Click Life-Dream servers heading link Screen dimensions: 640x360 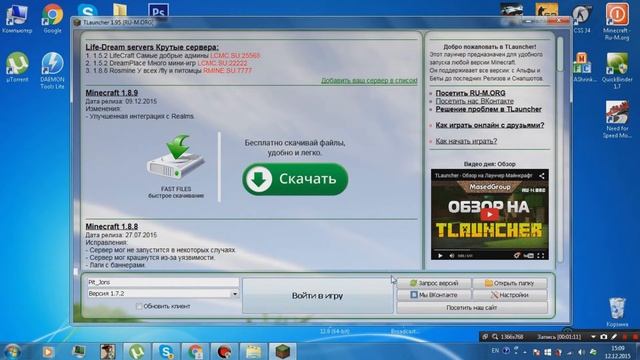coord(152,47)
